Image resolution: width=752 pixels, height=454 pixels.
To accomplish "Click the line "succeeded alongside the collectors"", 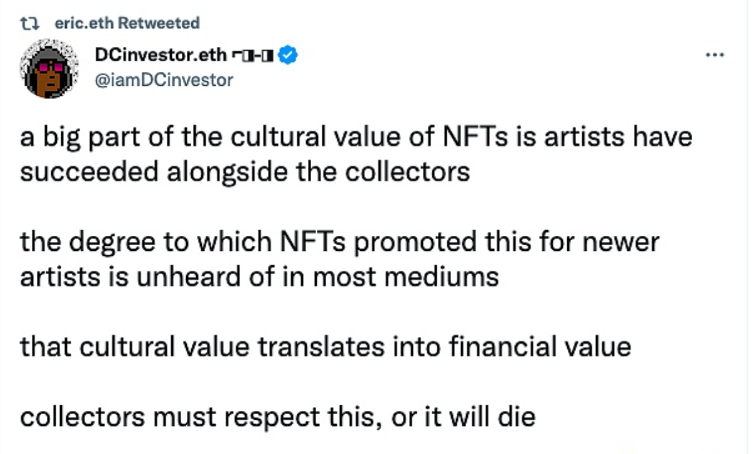I will pyautogui.click(x=244, y=171).
